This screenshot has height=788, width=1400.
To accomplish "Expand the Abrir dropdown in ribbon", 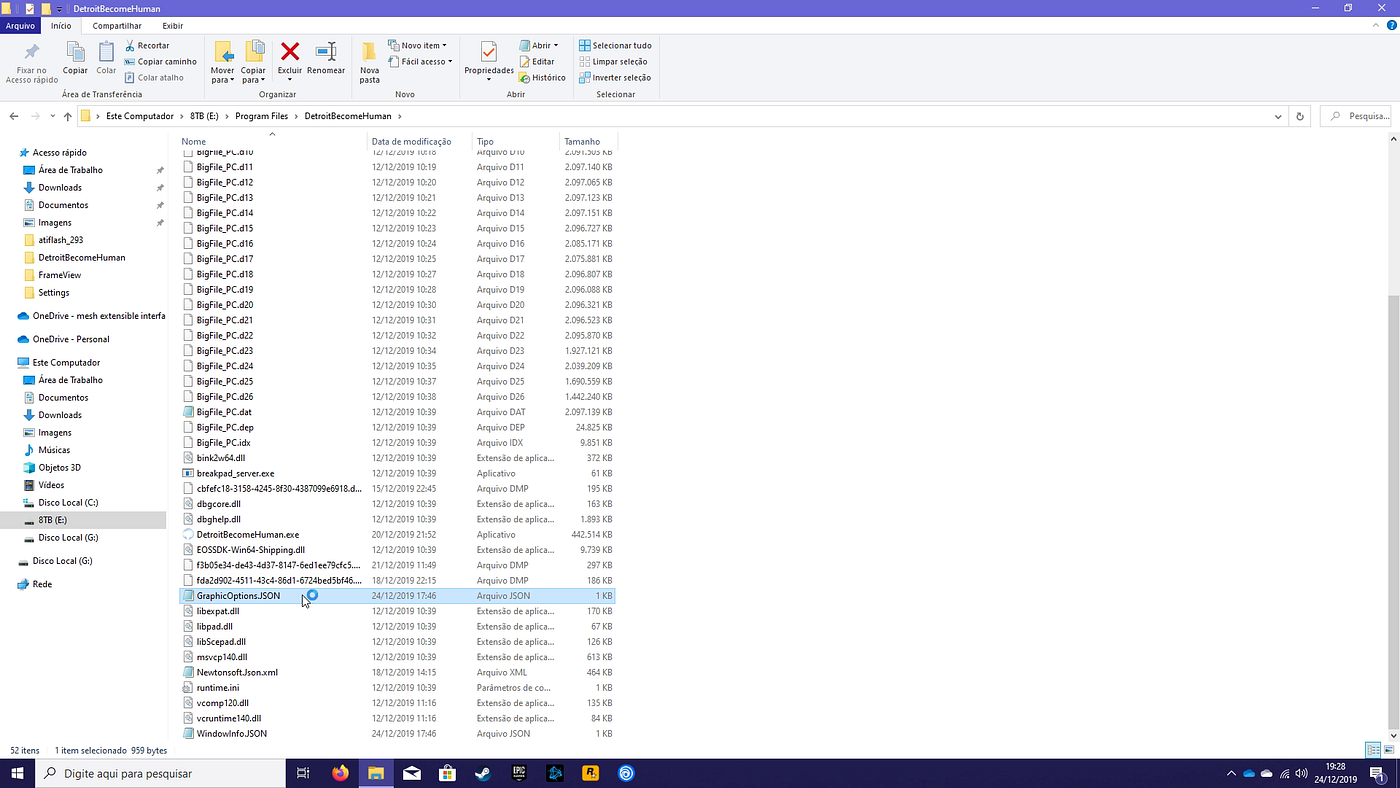I will (539, 45).
